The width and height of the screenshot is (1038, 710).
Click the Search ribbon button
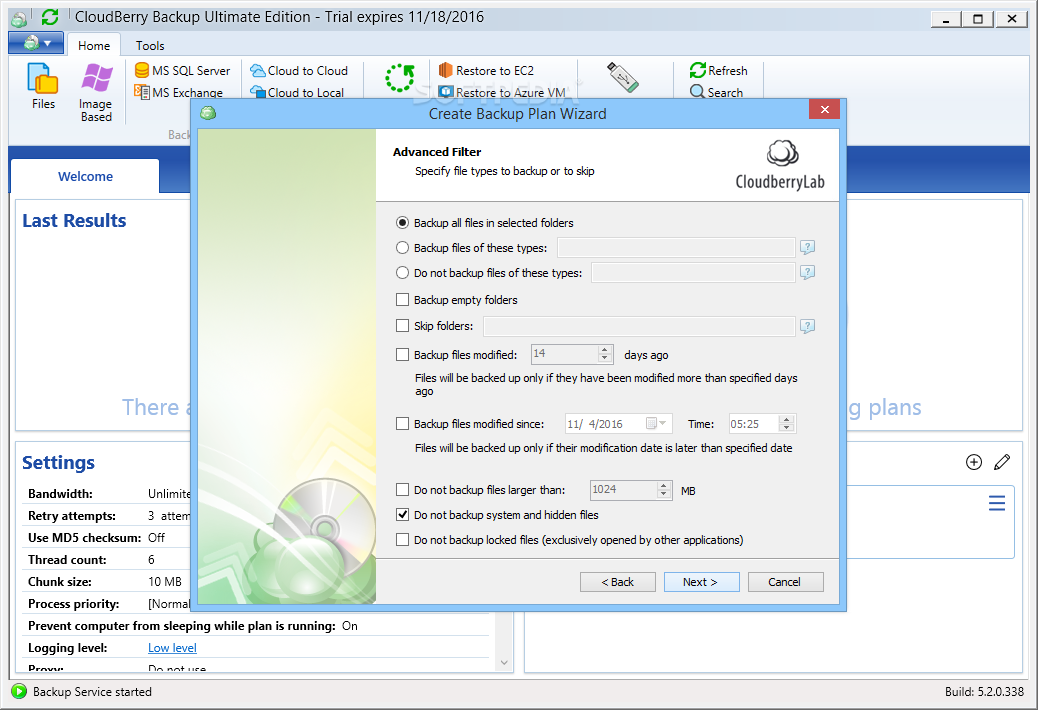coord(716,93)
